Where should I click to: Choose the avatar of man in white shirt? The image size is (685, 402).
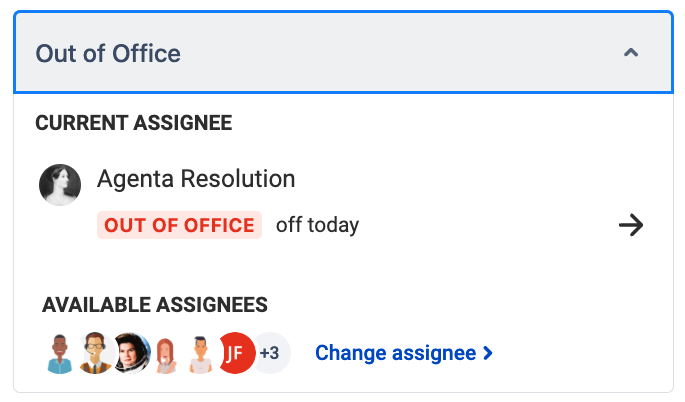201,354
